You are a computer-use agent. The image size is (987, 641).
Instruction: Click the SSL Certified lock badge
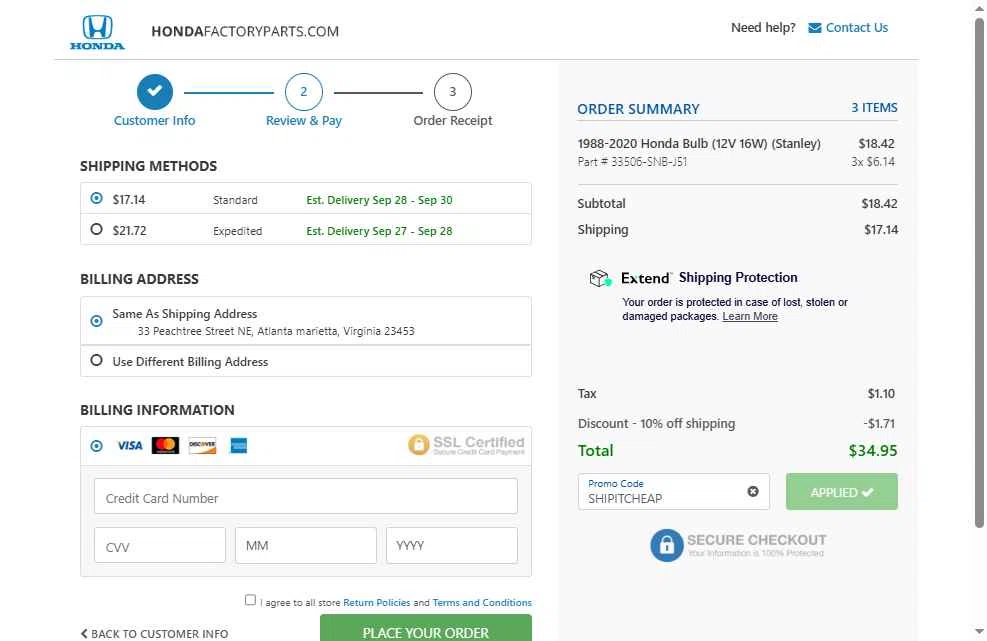[466, 445]
